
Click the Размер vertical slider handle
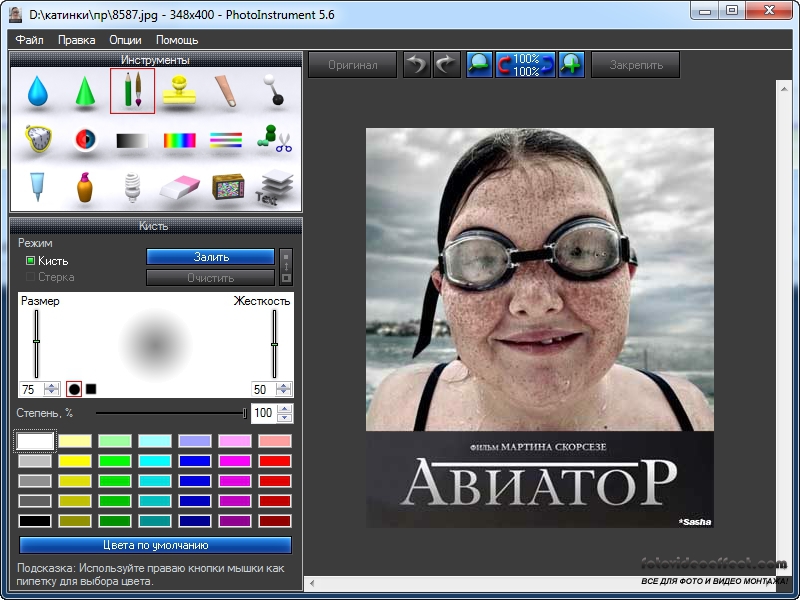tap(36, 341)
